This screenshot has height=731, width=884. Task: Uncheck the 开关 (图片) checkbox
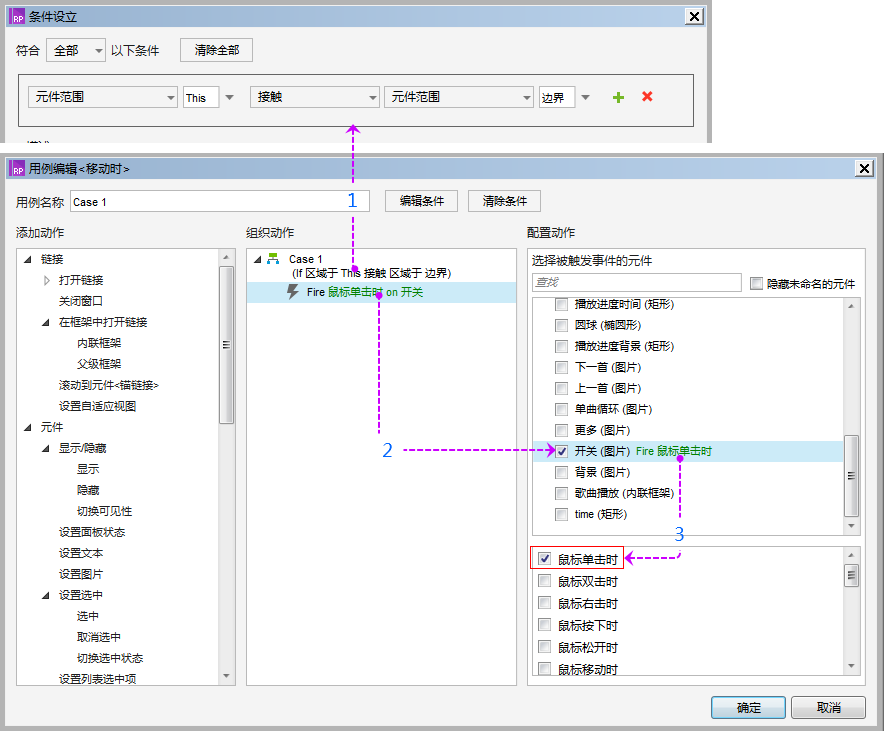[x=562, y=451]
